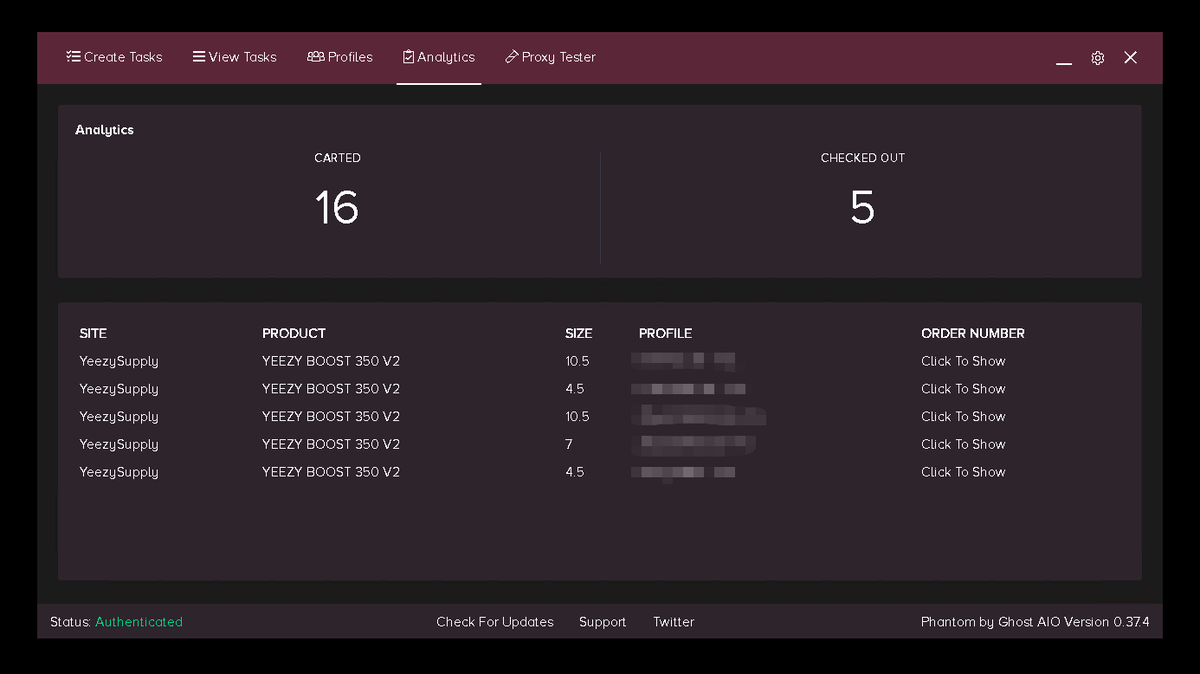Click the Analytics panel heading
Image resolution: width=1200 pixels, height=674 pixels.
coord(104,130)
